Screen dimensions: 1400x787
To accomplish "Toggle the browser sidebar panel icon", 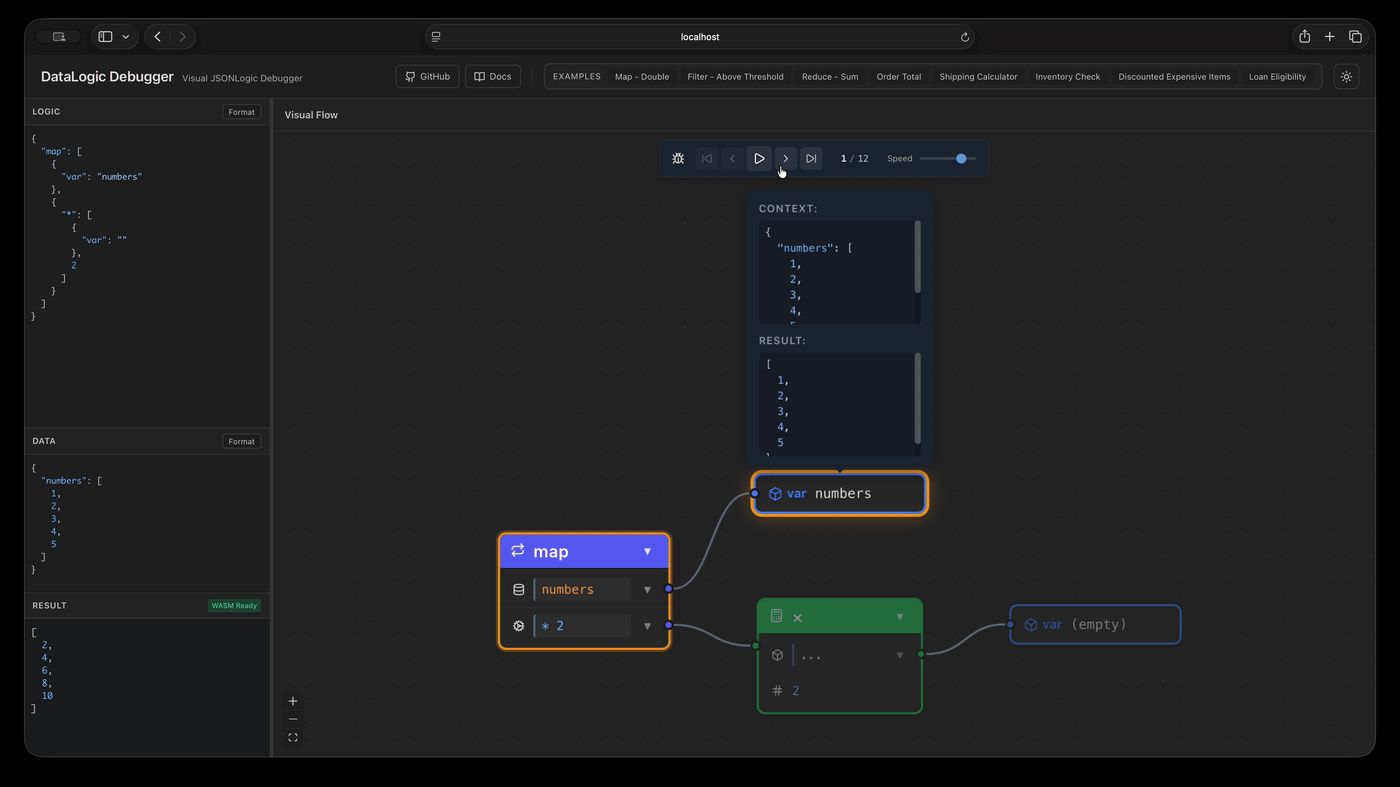I will click(x=105, y=36).
